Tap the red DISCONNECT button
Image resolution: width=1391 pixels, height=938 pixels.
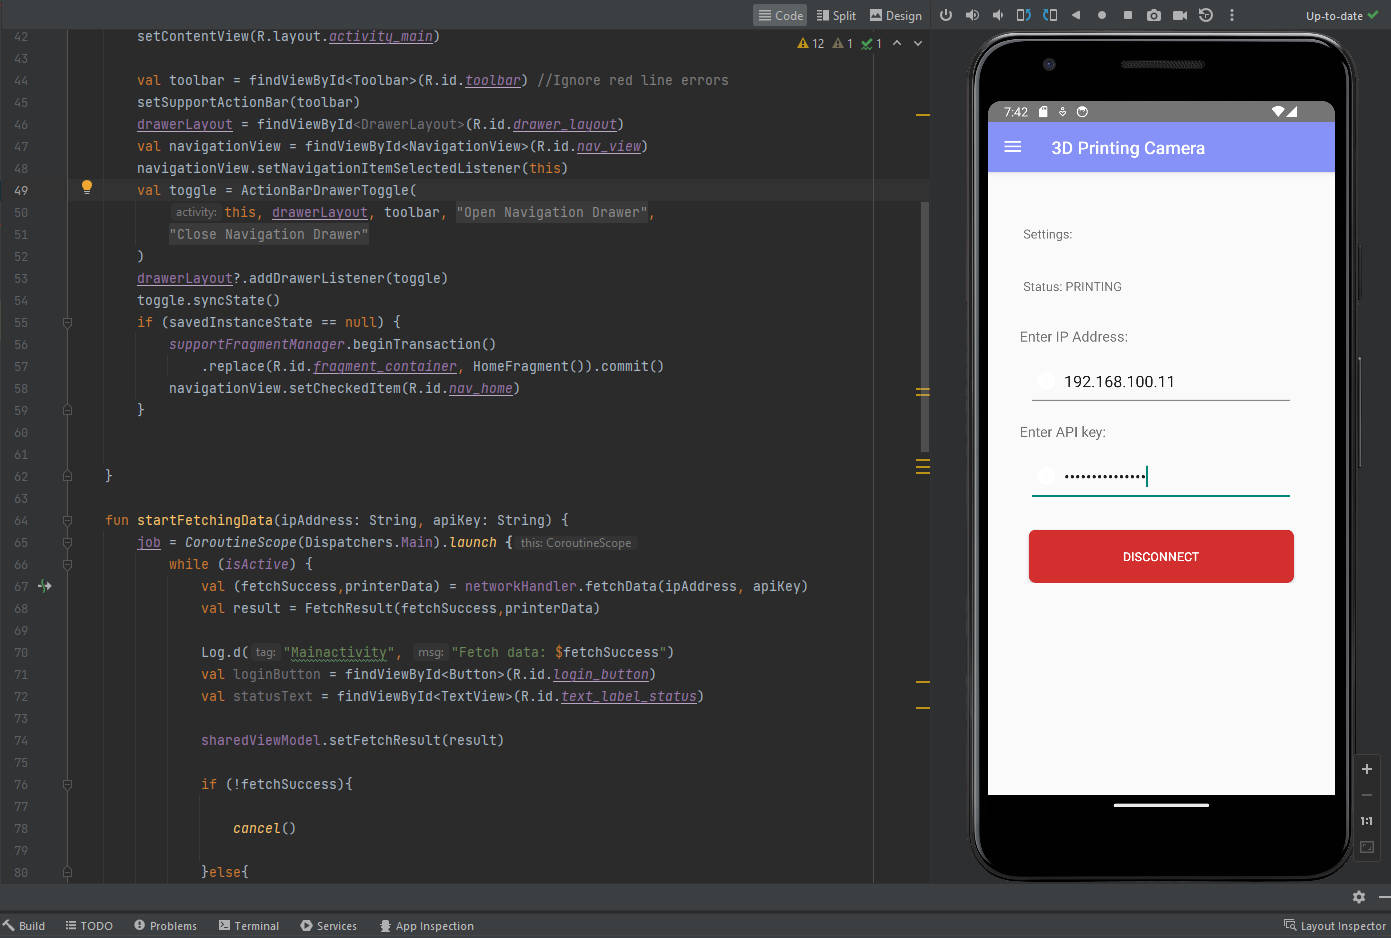pyautogui.click(x=1161, y=556)
